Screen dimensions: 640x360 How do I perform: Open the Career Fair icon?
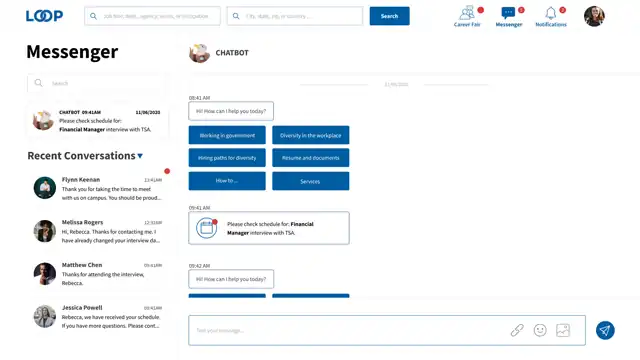467,13
